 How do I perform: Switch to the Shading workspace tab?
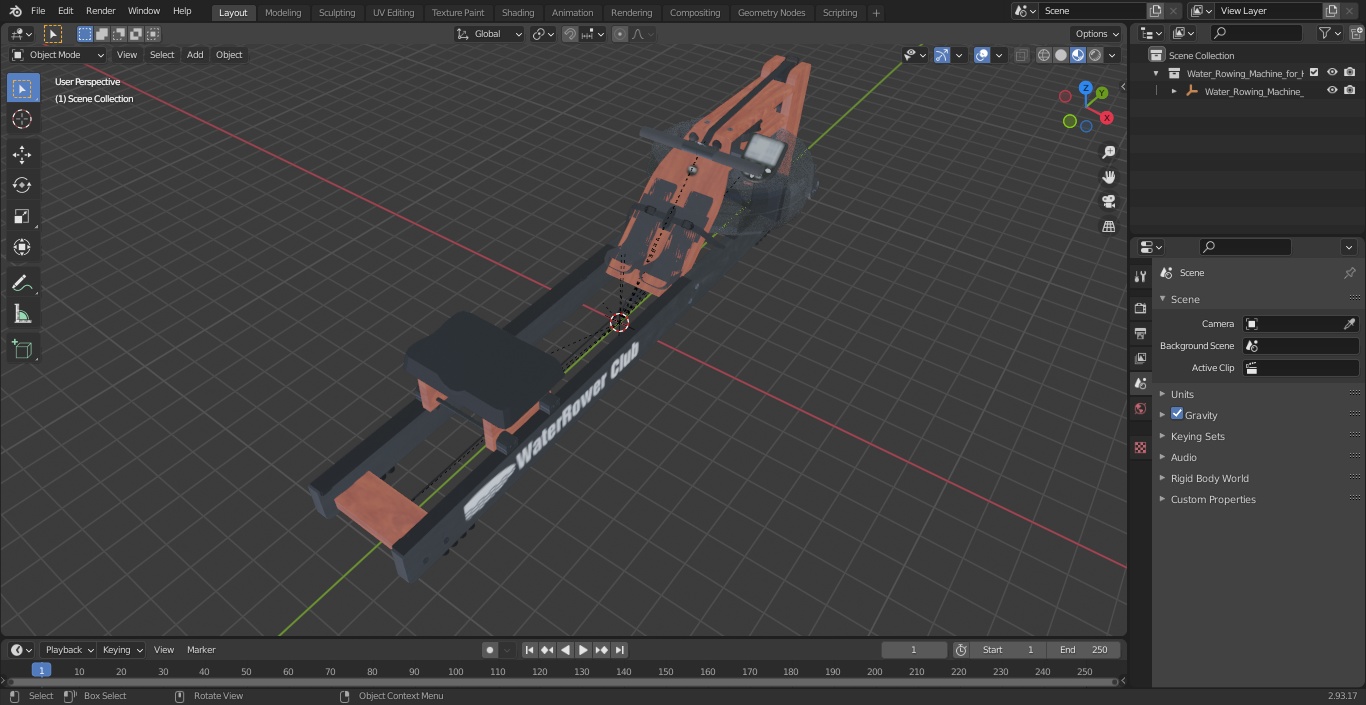click(518, 12)
